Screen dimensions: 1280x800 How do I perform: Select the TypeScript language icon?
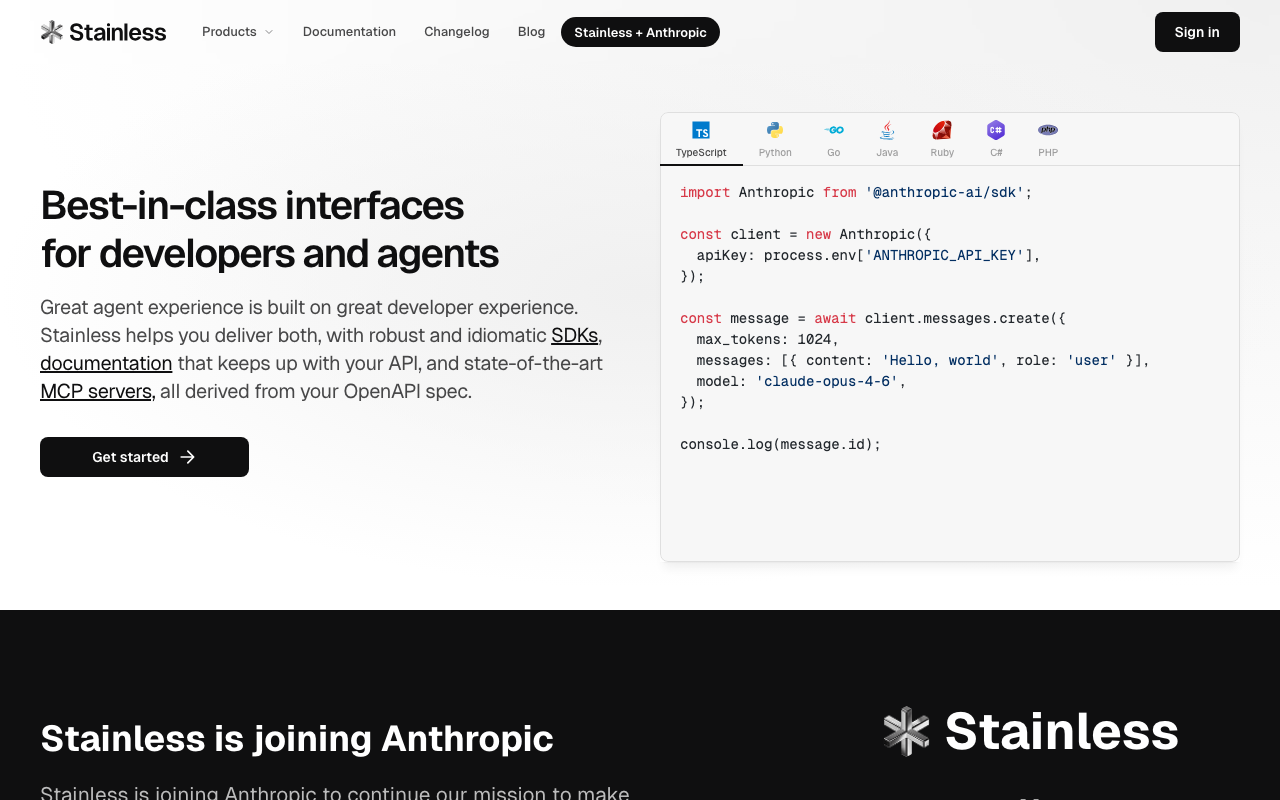pyautogui.click(x=701, y=130)
